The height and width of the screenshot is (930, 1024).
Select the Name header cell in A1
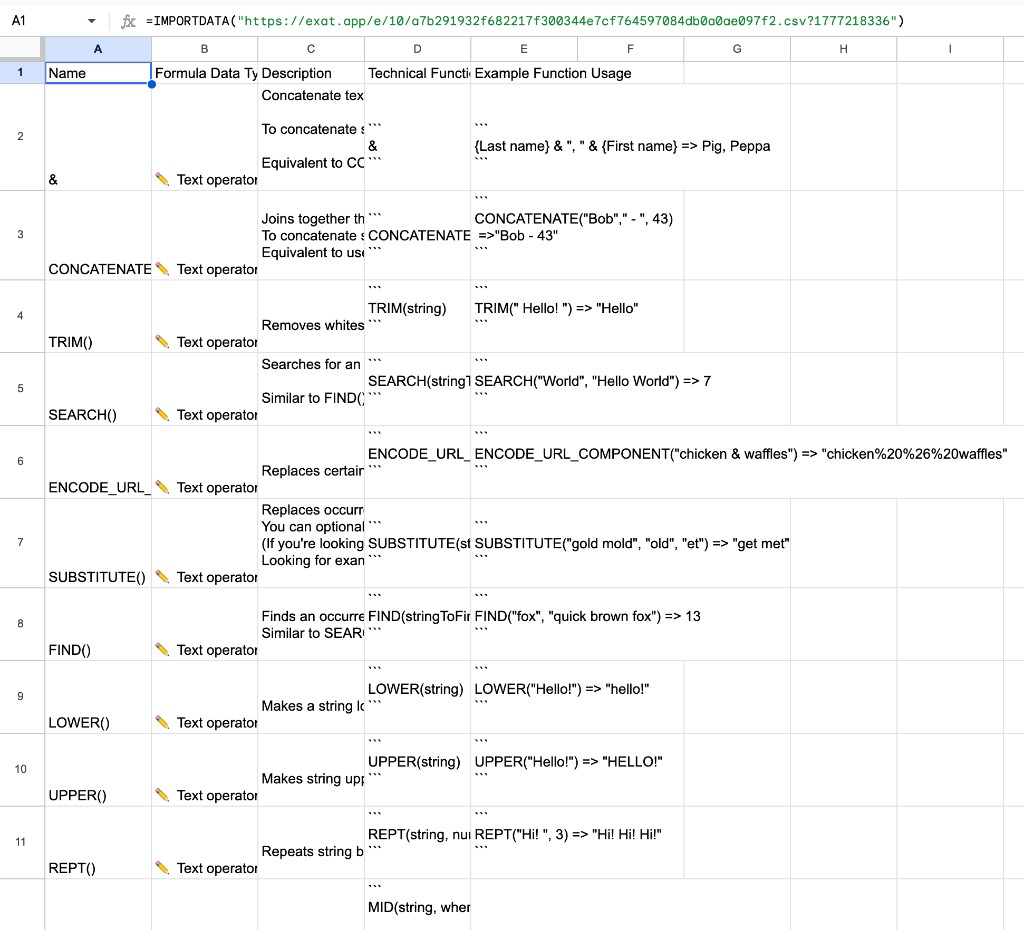coord(97,73)
